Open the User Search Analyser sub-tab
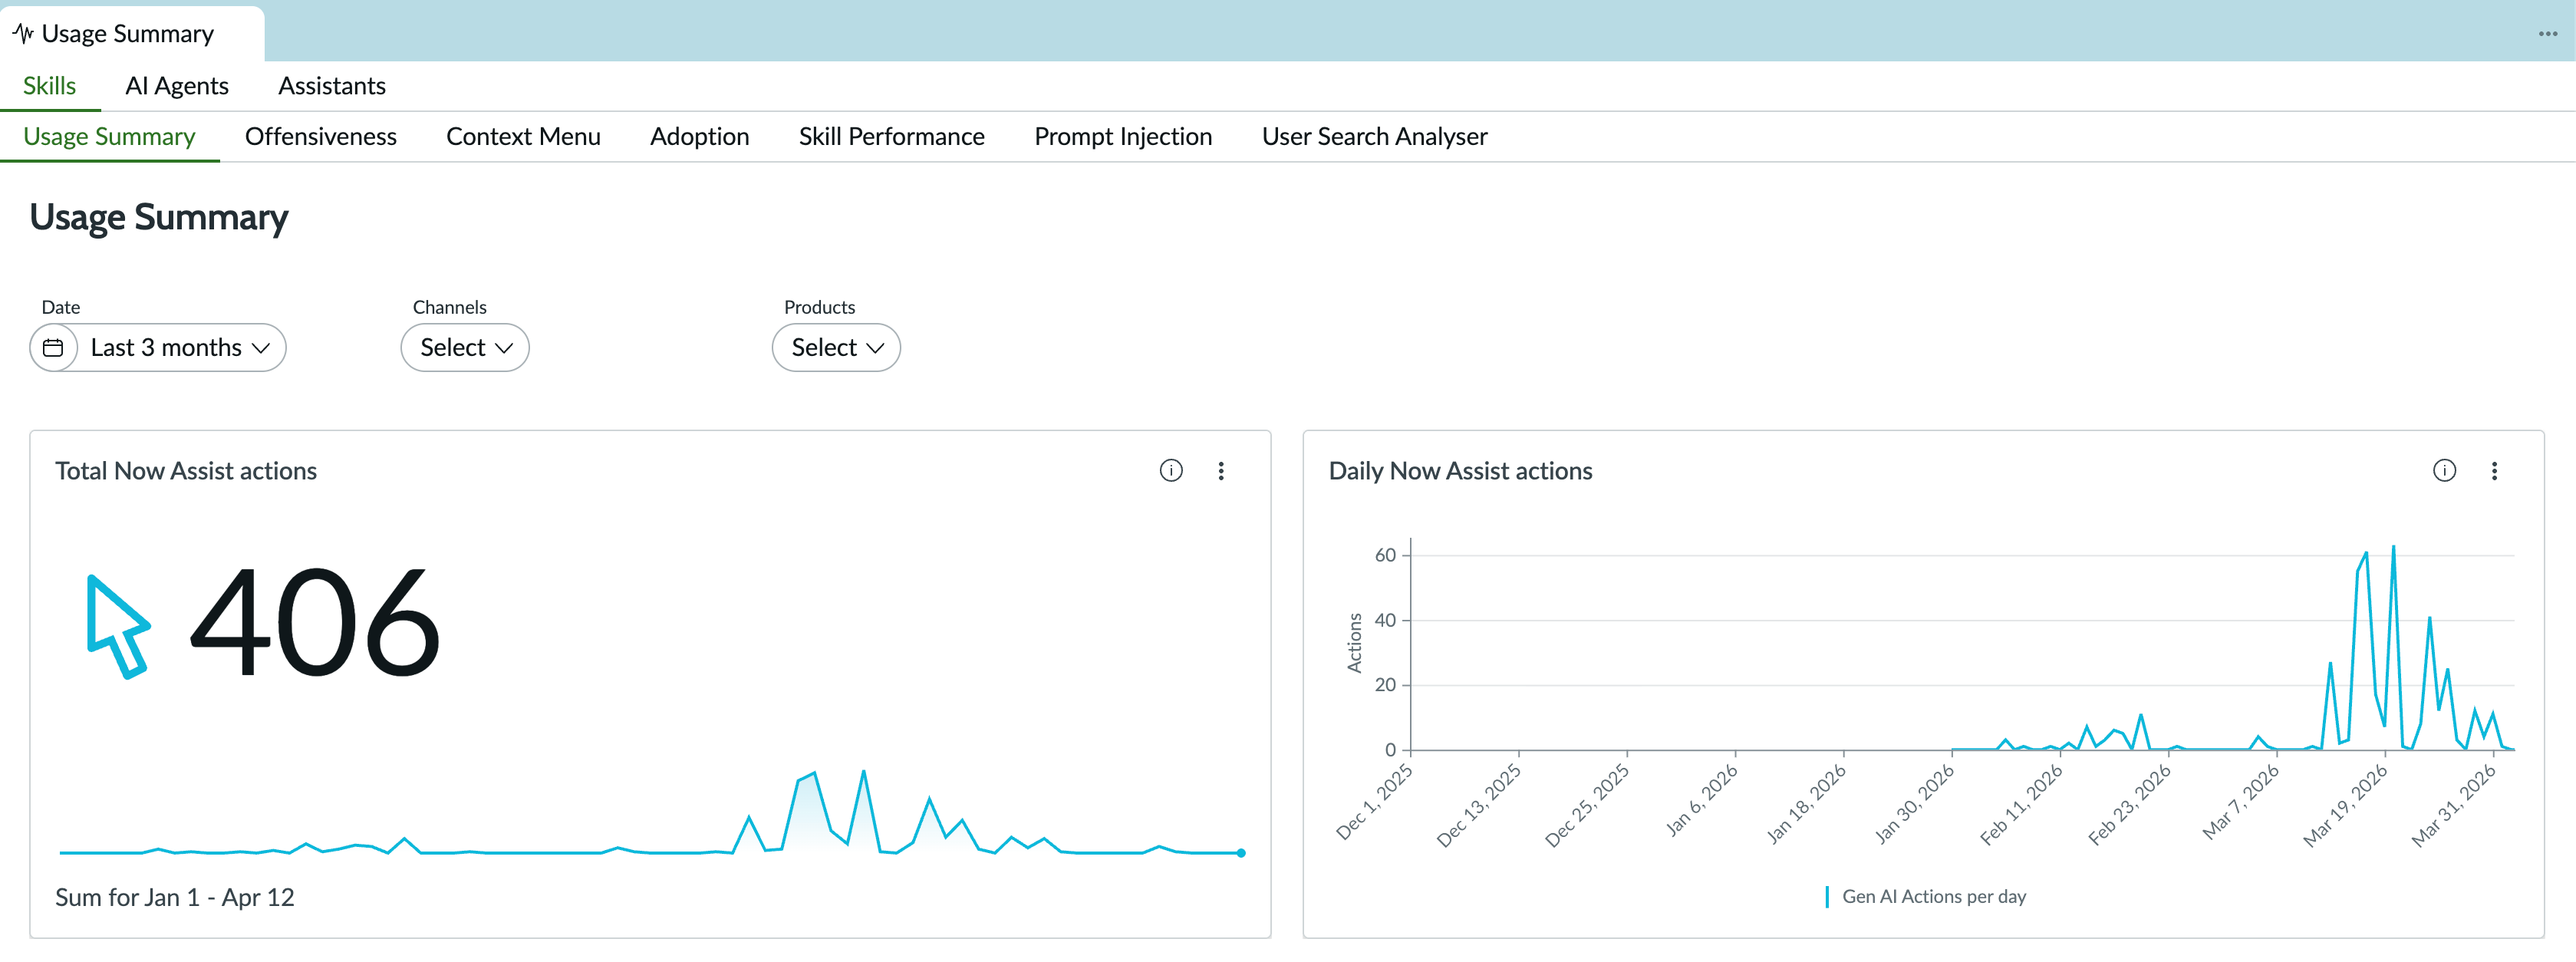2576x962 pixels. (x=1374, y=136)
